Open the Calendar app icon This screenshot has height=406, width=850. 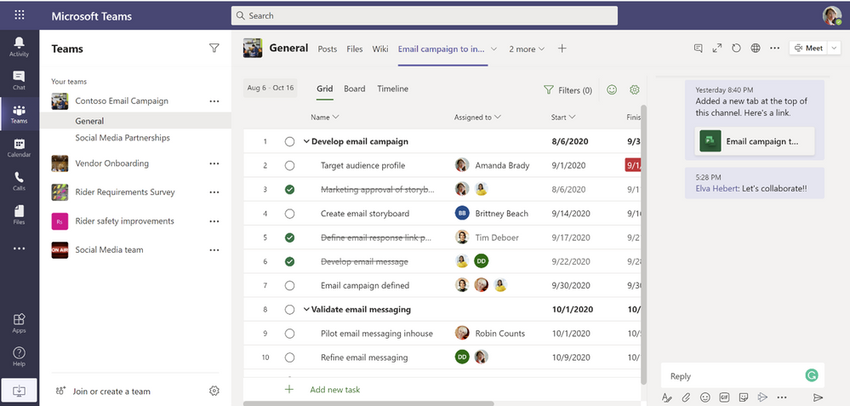19,147
